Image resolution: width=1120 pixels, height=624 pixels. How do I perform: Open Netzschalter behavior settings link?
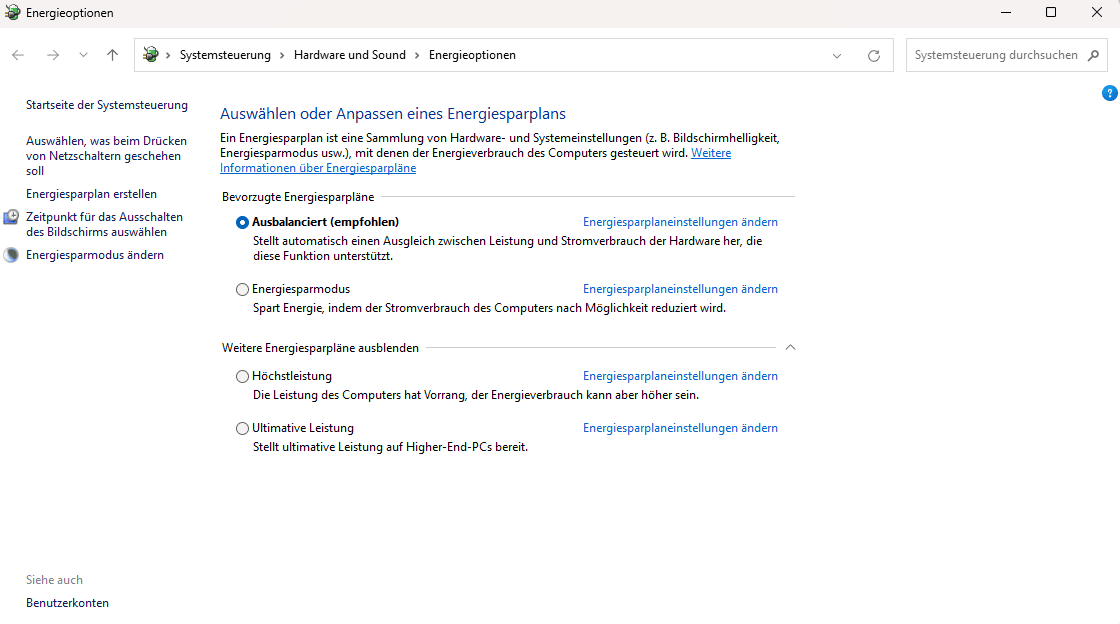coord(106,156)
